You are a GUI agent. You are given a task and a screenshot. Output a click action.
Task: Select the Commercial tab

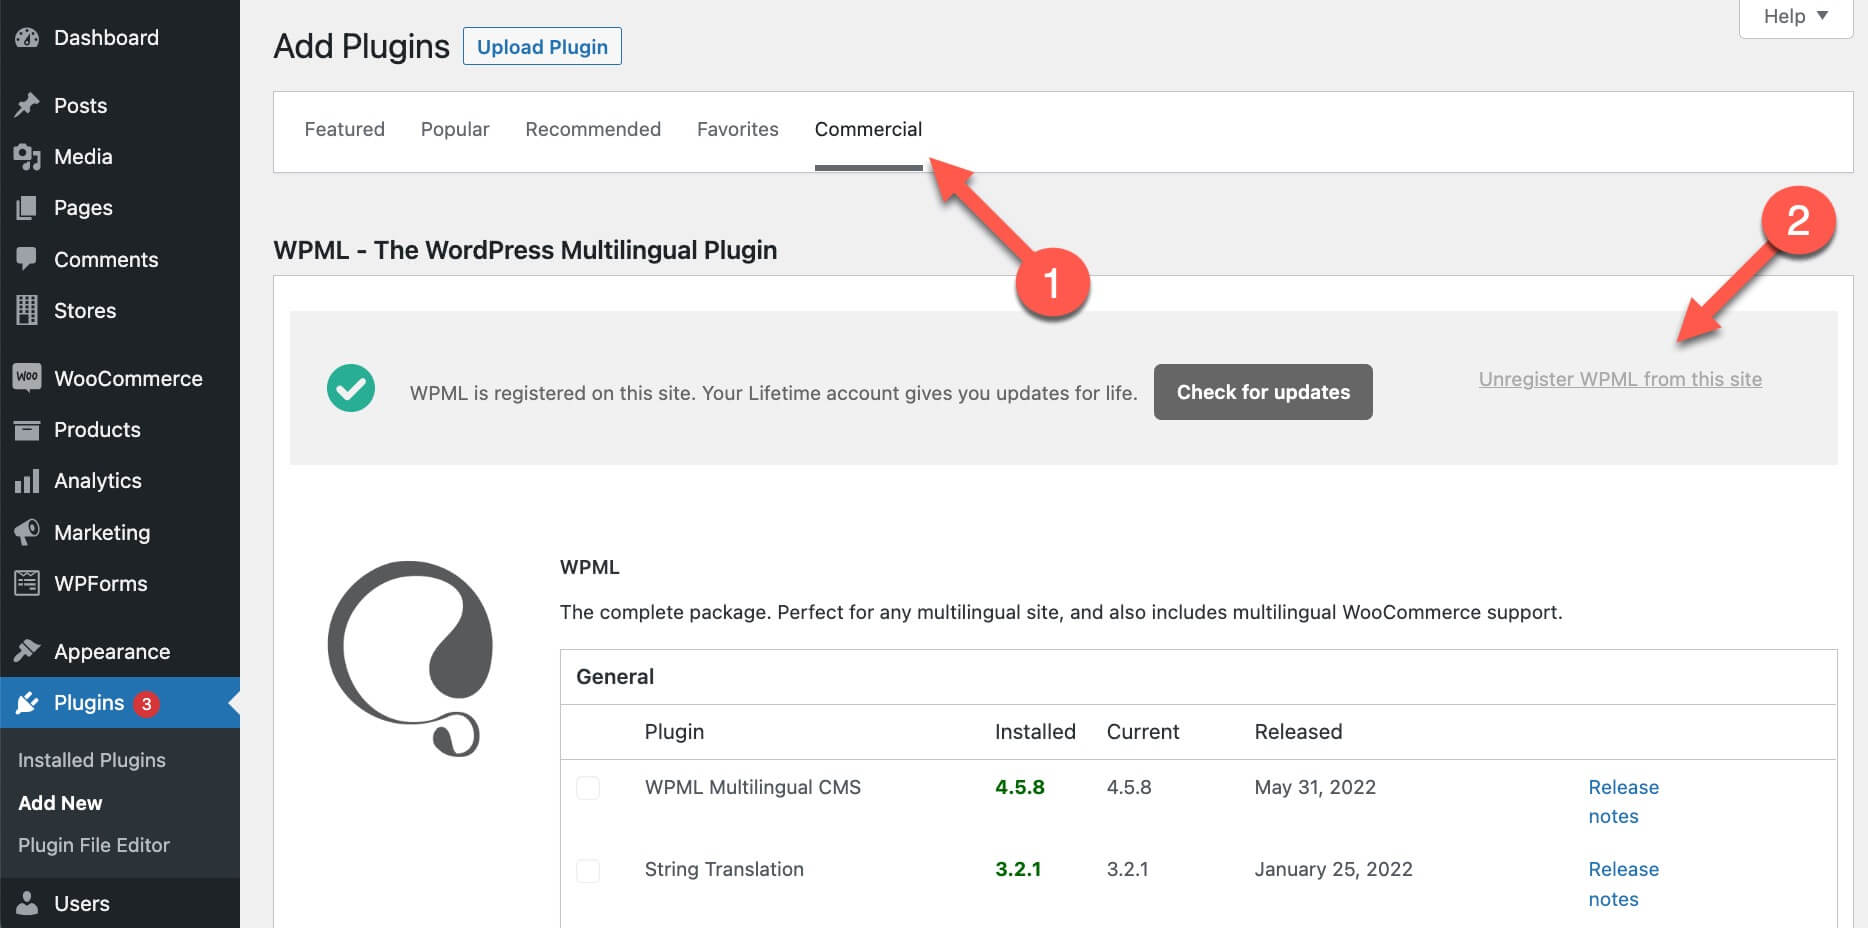(868, 129)
